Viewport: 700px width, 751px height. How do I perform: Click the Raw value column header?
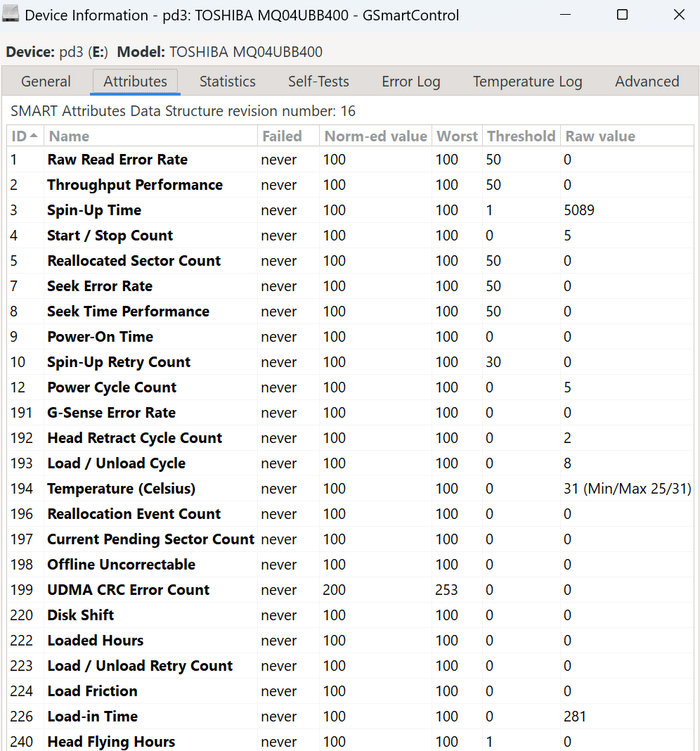[x=600, y=136]
